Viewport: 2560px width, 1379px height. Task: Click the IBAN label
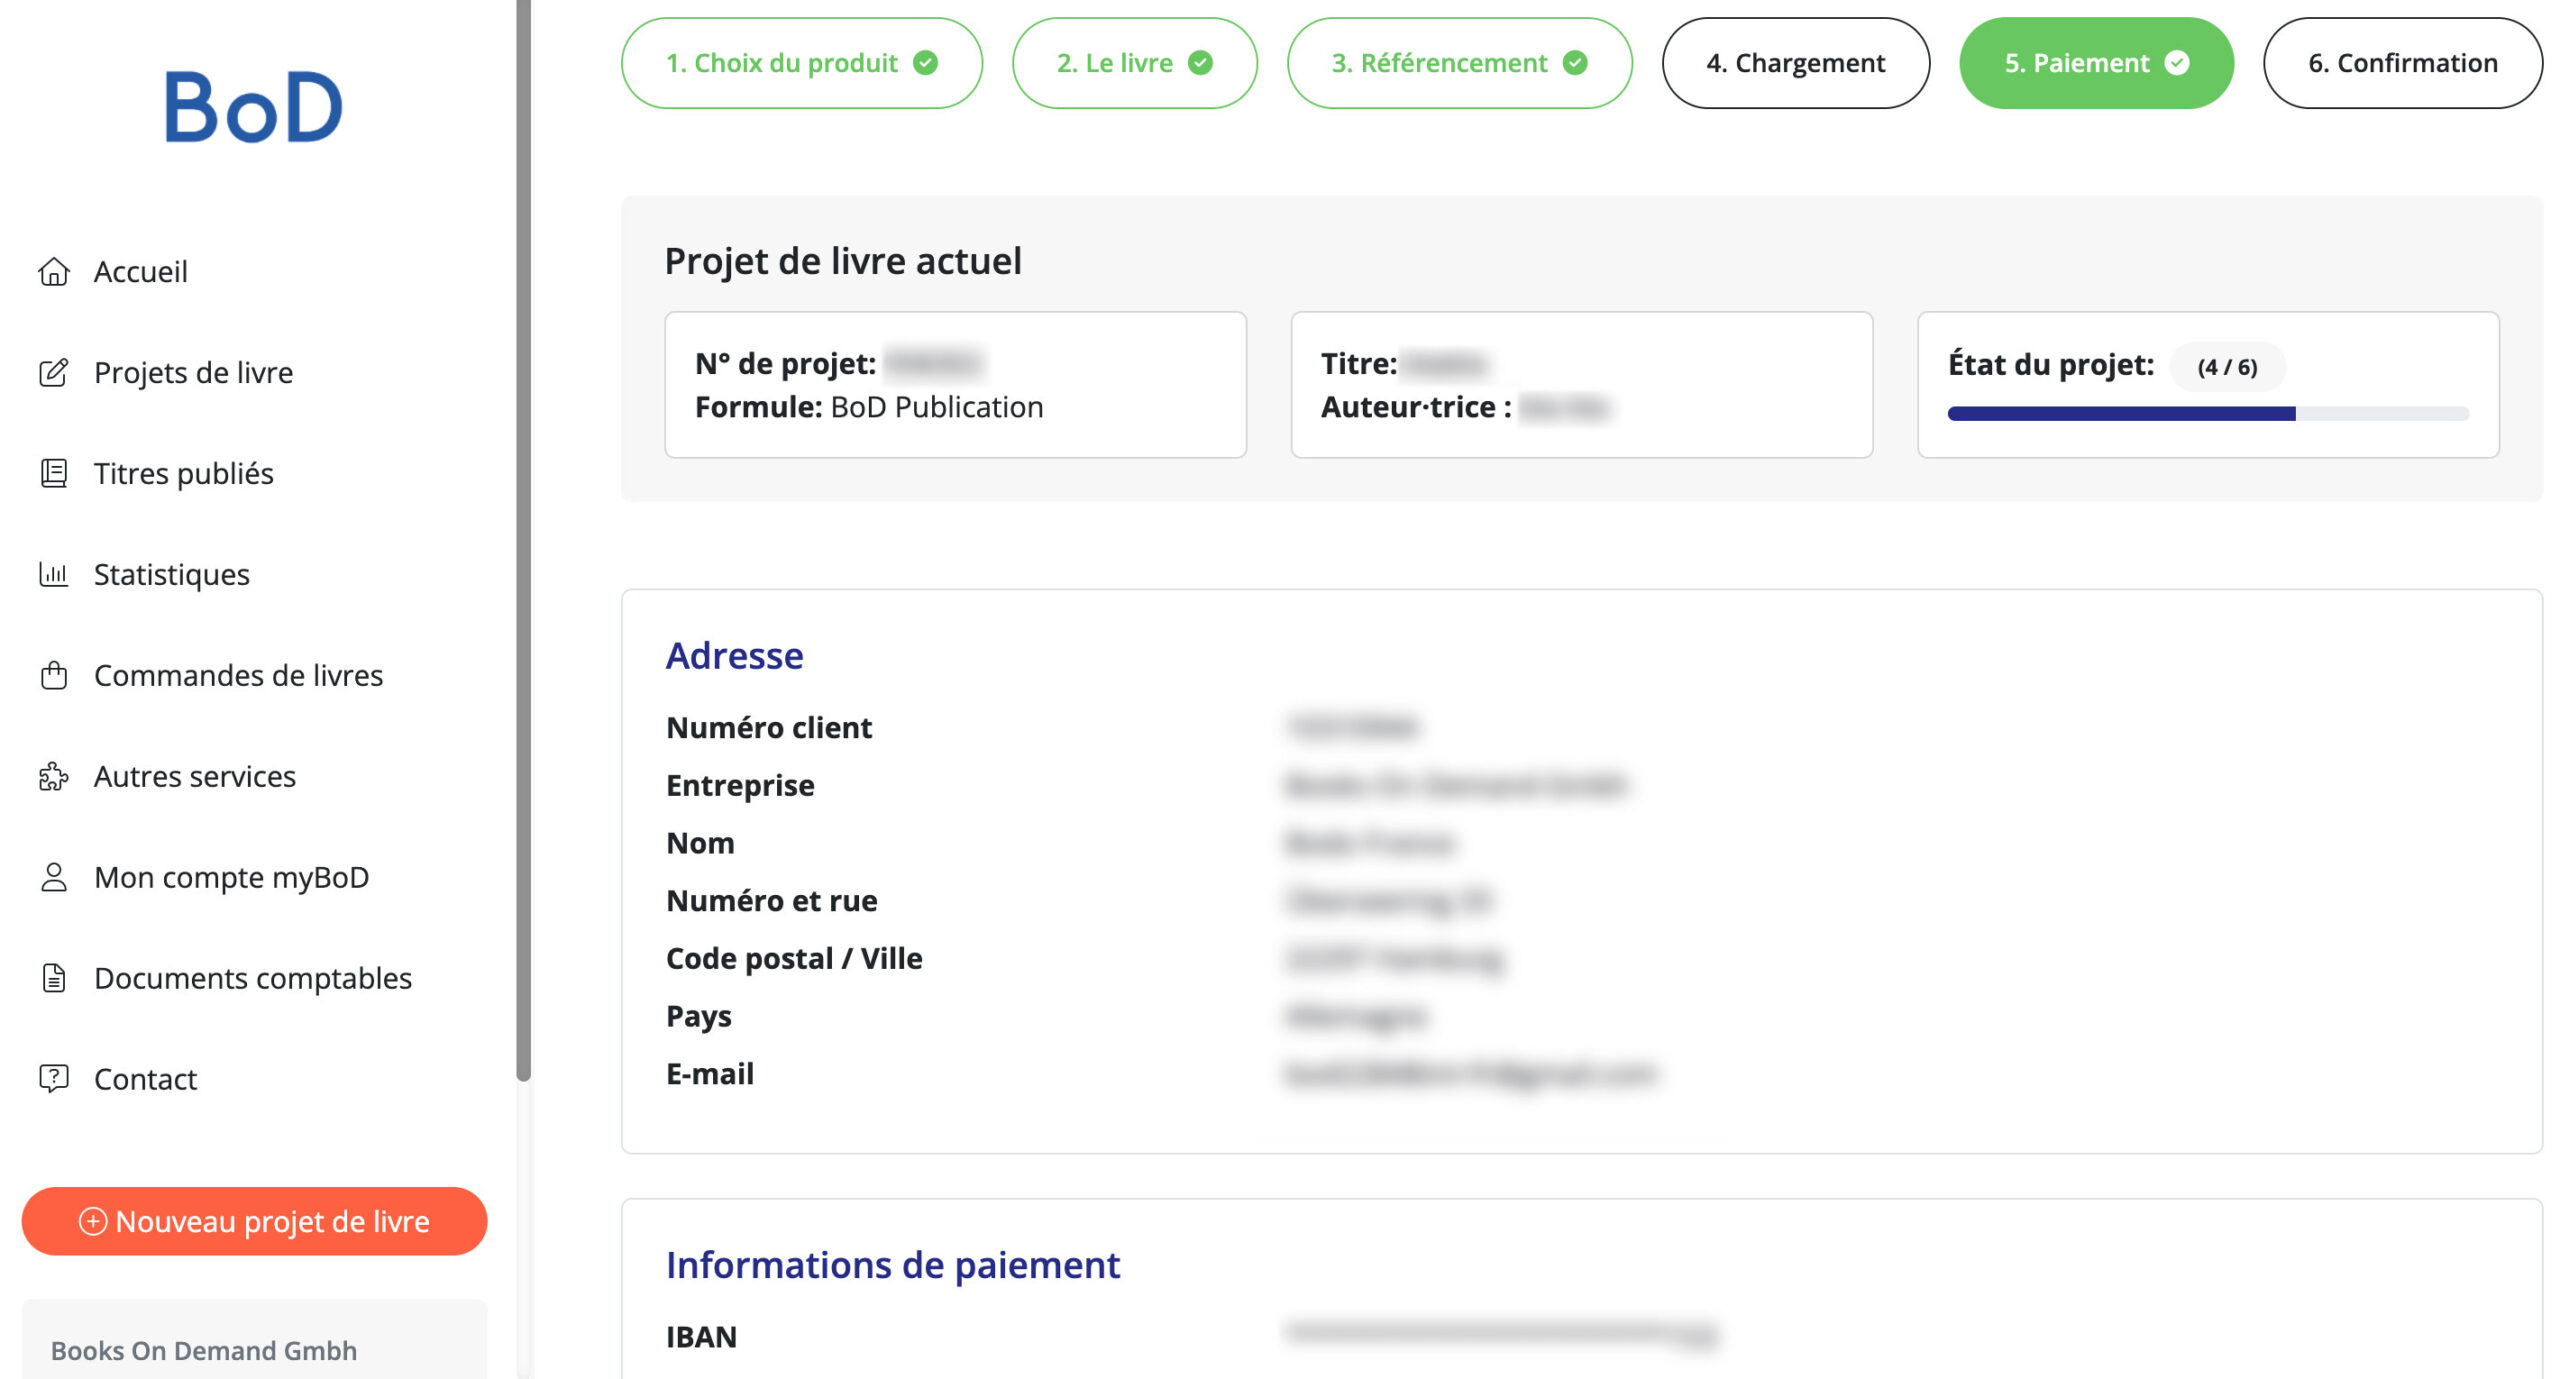click(701, 1336)
